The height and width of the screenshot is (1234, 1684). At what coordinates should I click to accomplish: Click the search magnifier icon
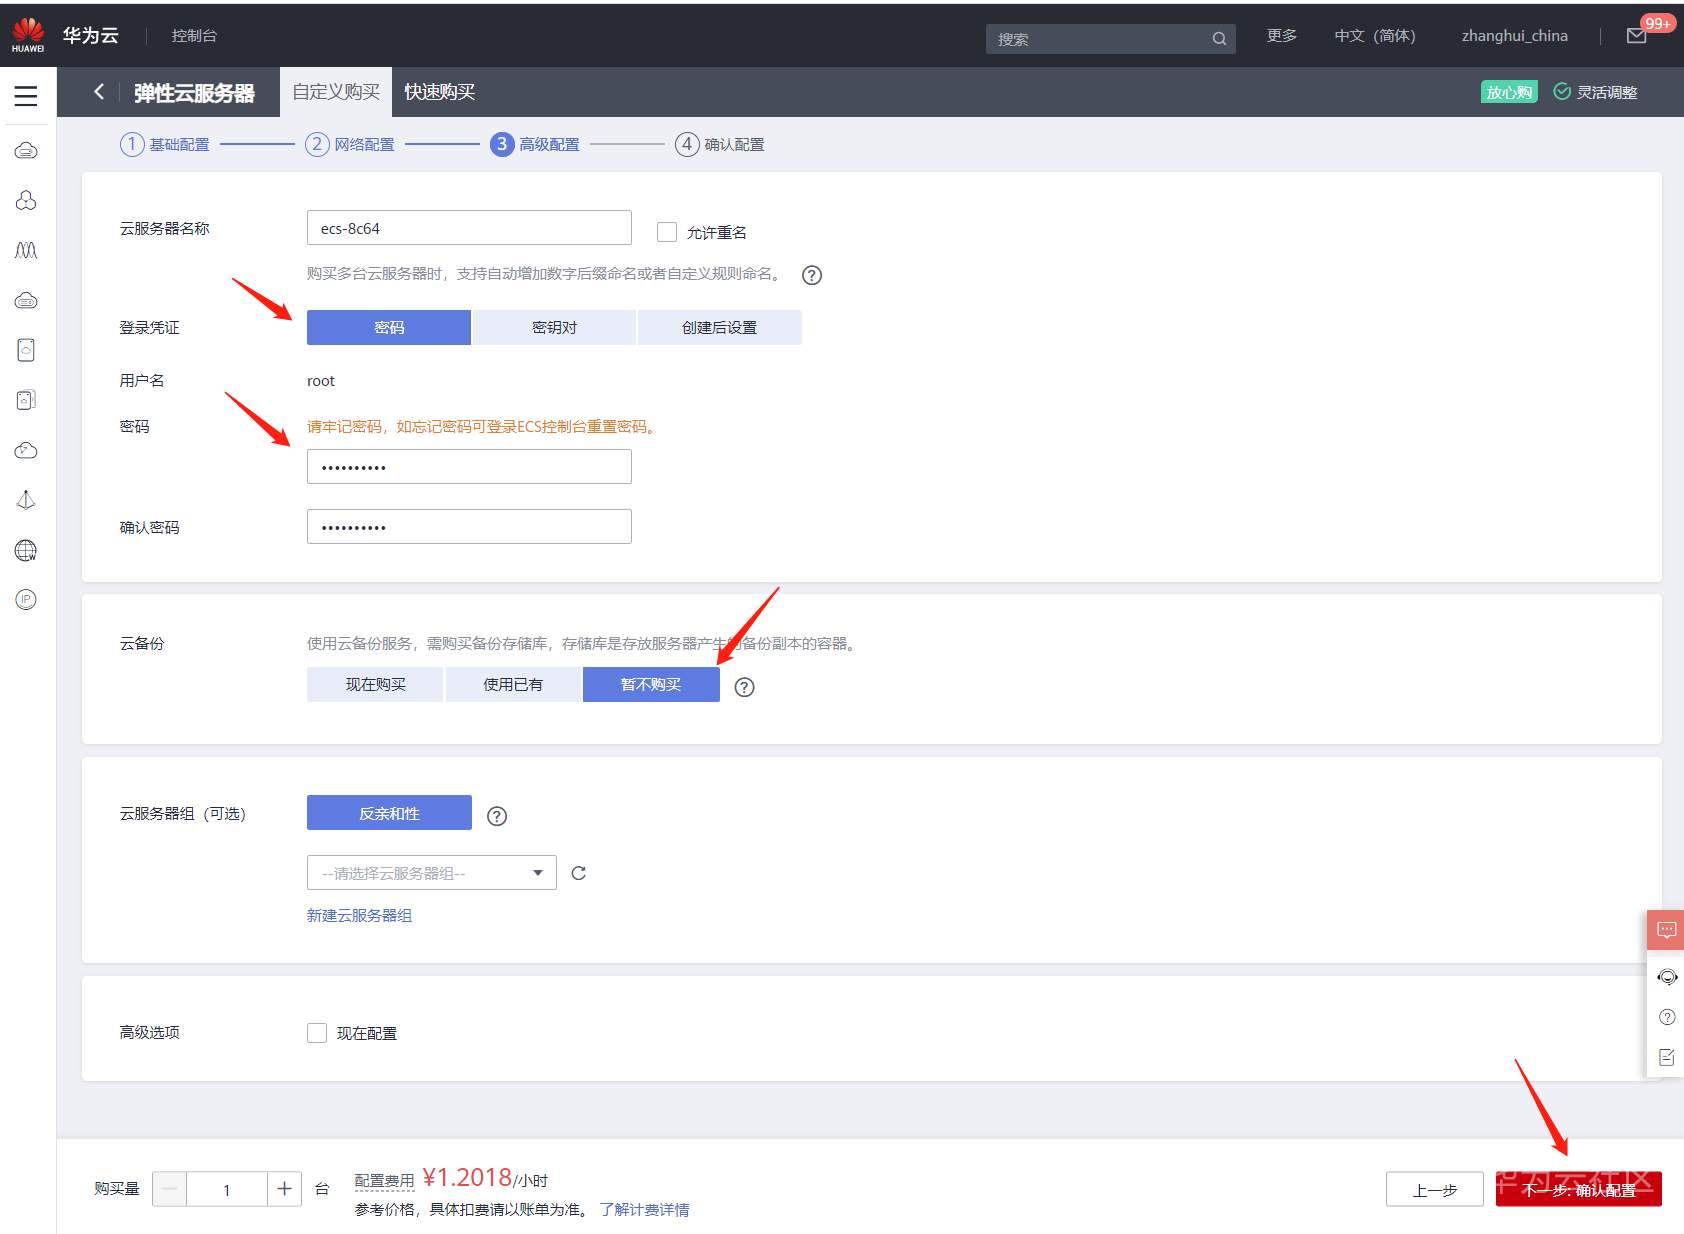(x=1219, y=39)
